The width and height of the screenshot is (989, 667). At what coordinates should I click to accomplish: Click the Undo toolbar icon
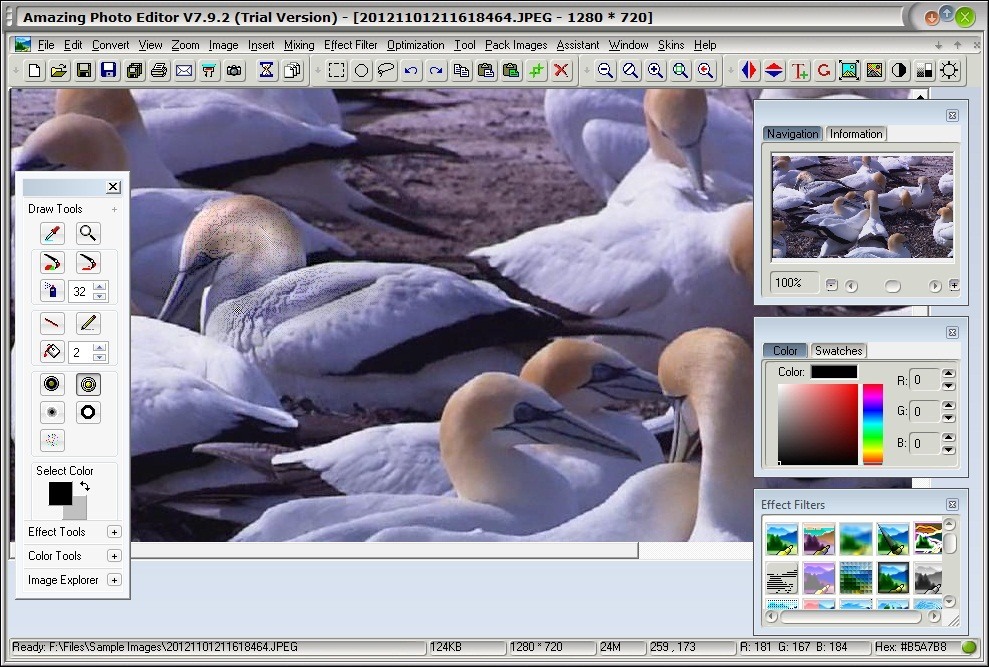(412, 70)
